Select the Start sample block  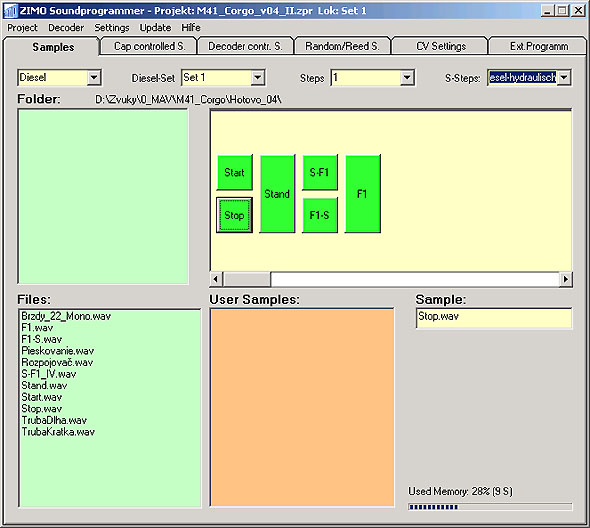234,172
